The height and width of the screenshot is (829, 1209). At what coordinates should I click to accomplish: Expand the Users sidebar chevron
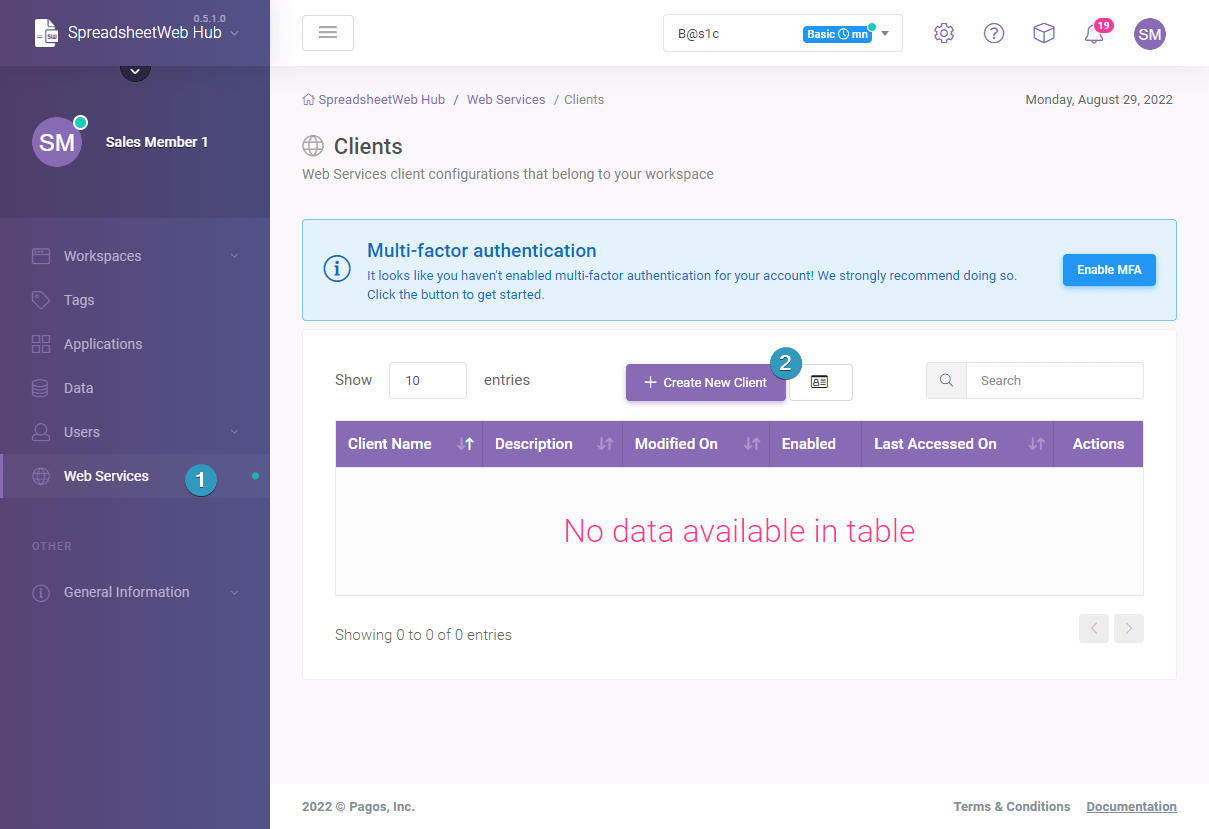click(235, 432)
